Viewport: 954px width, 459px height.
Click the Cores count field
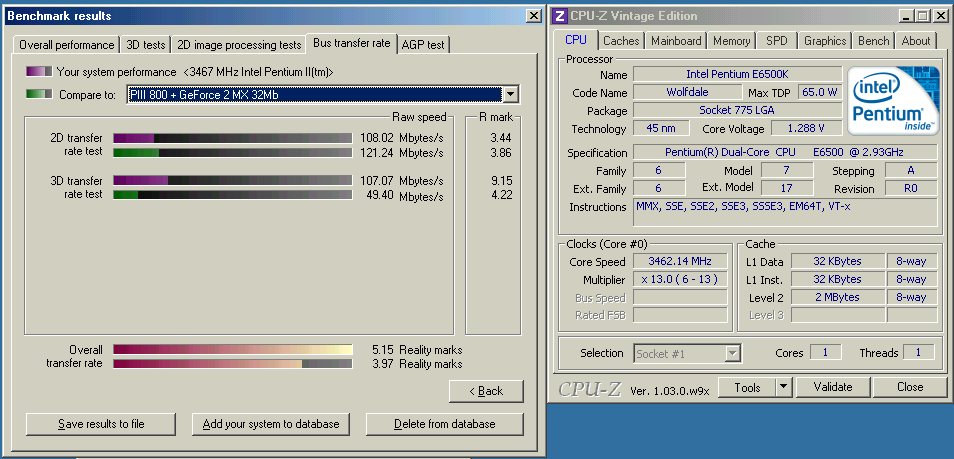coord(825,352)
